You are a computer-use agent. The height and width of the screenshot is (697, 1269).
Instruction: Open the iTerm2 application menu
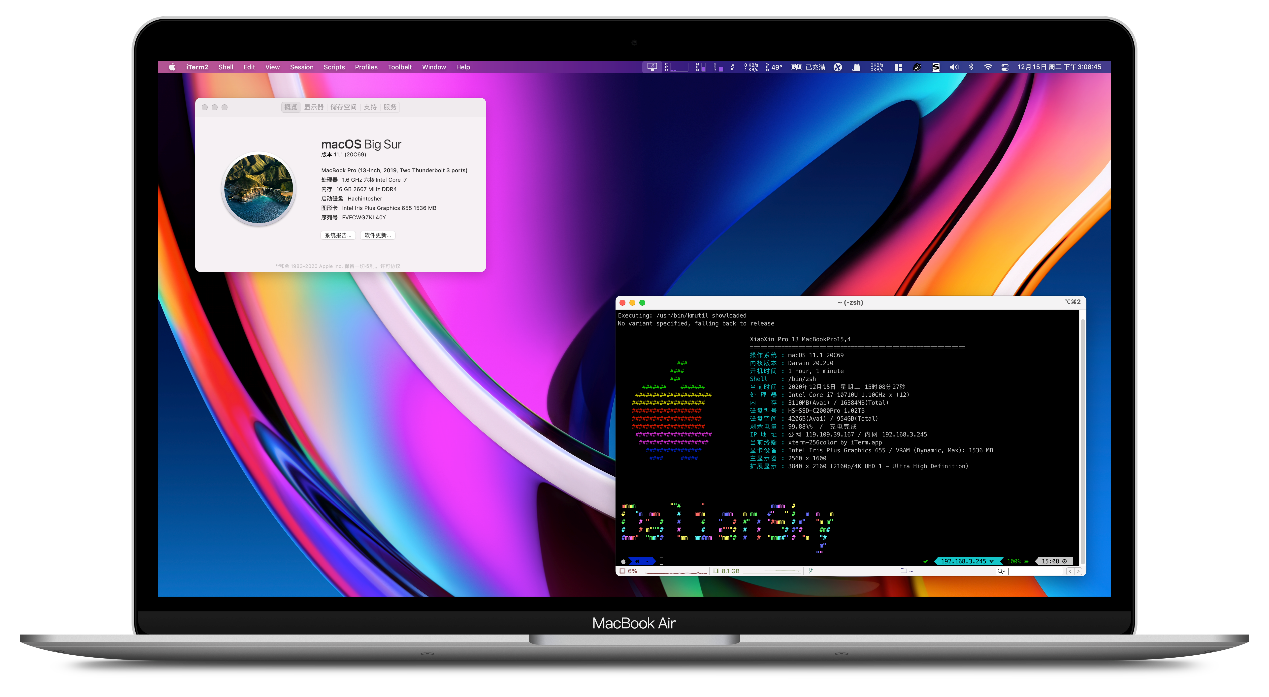197,67
